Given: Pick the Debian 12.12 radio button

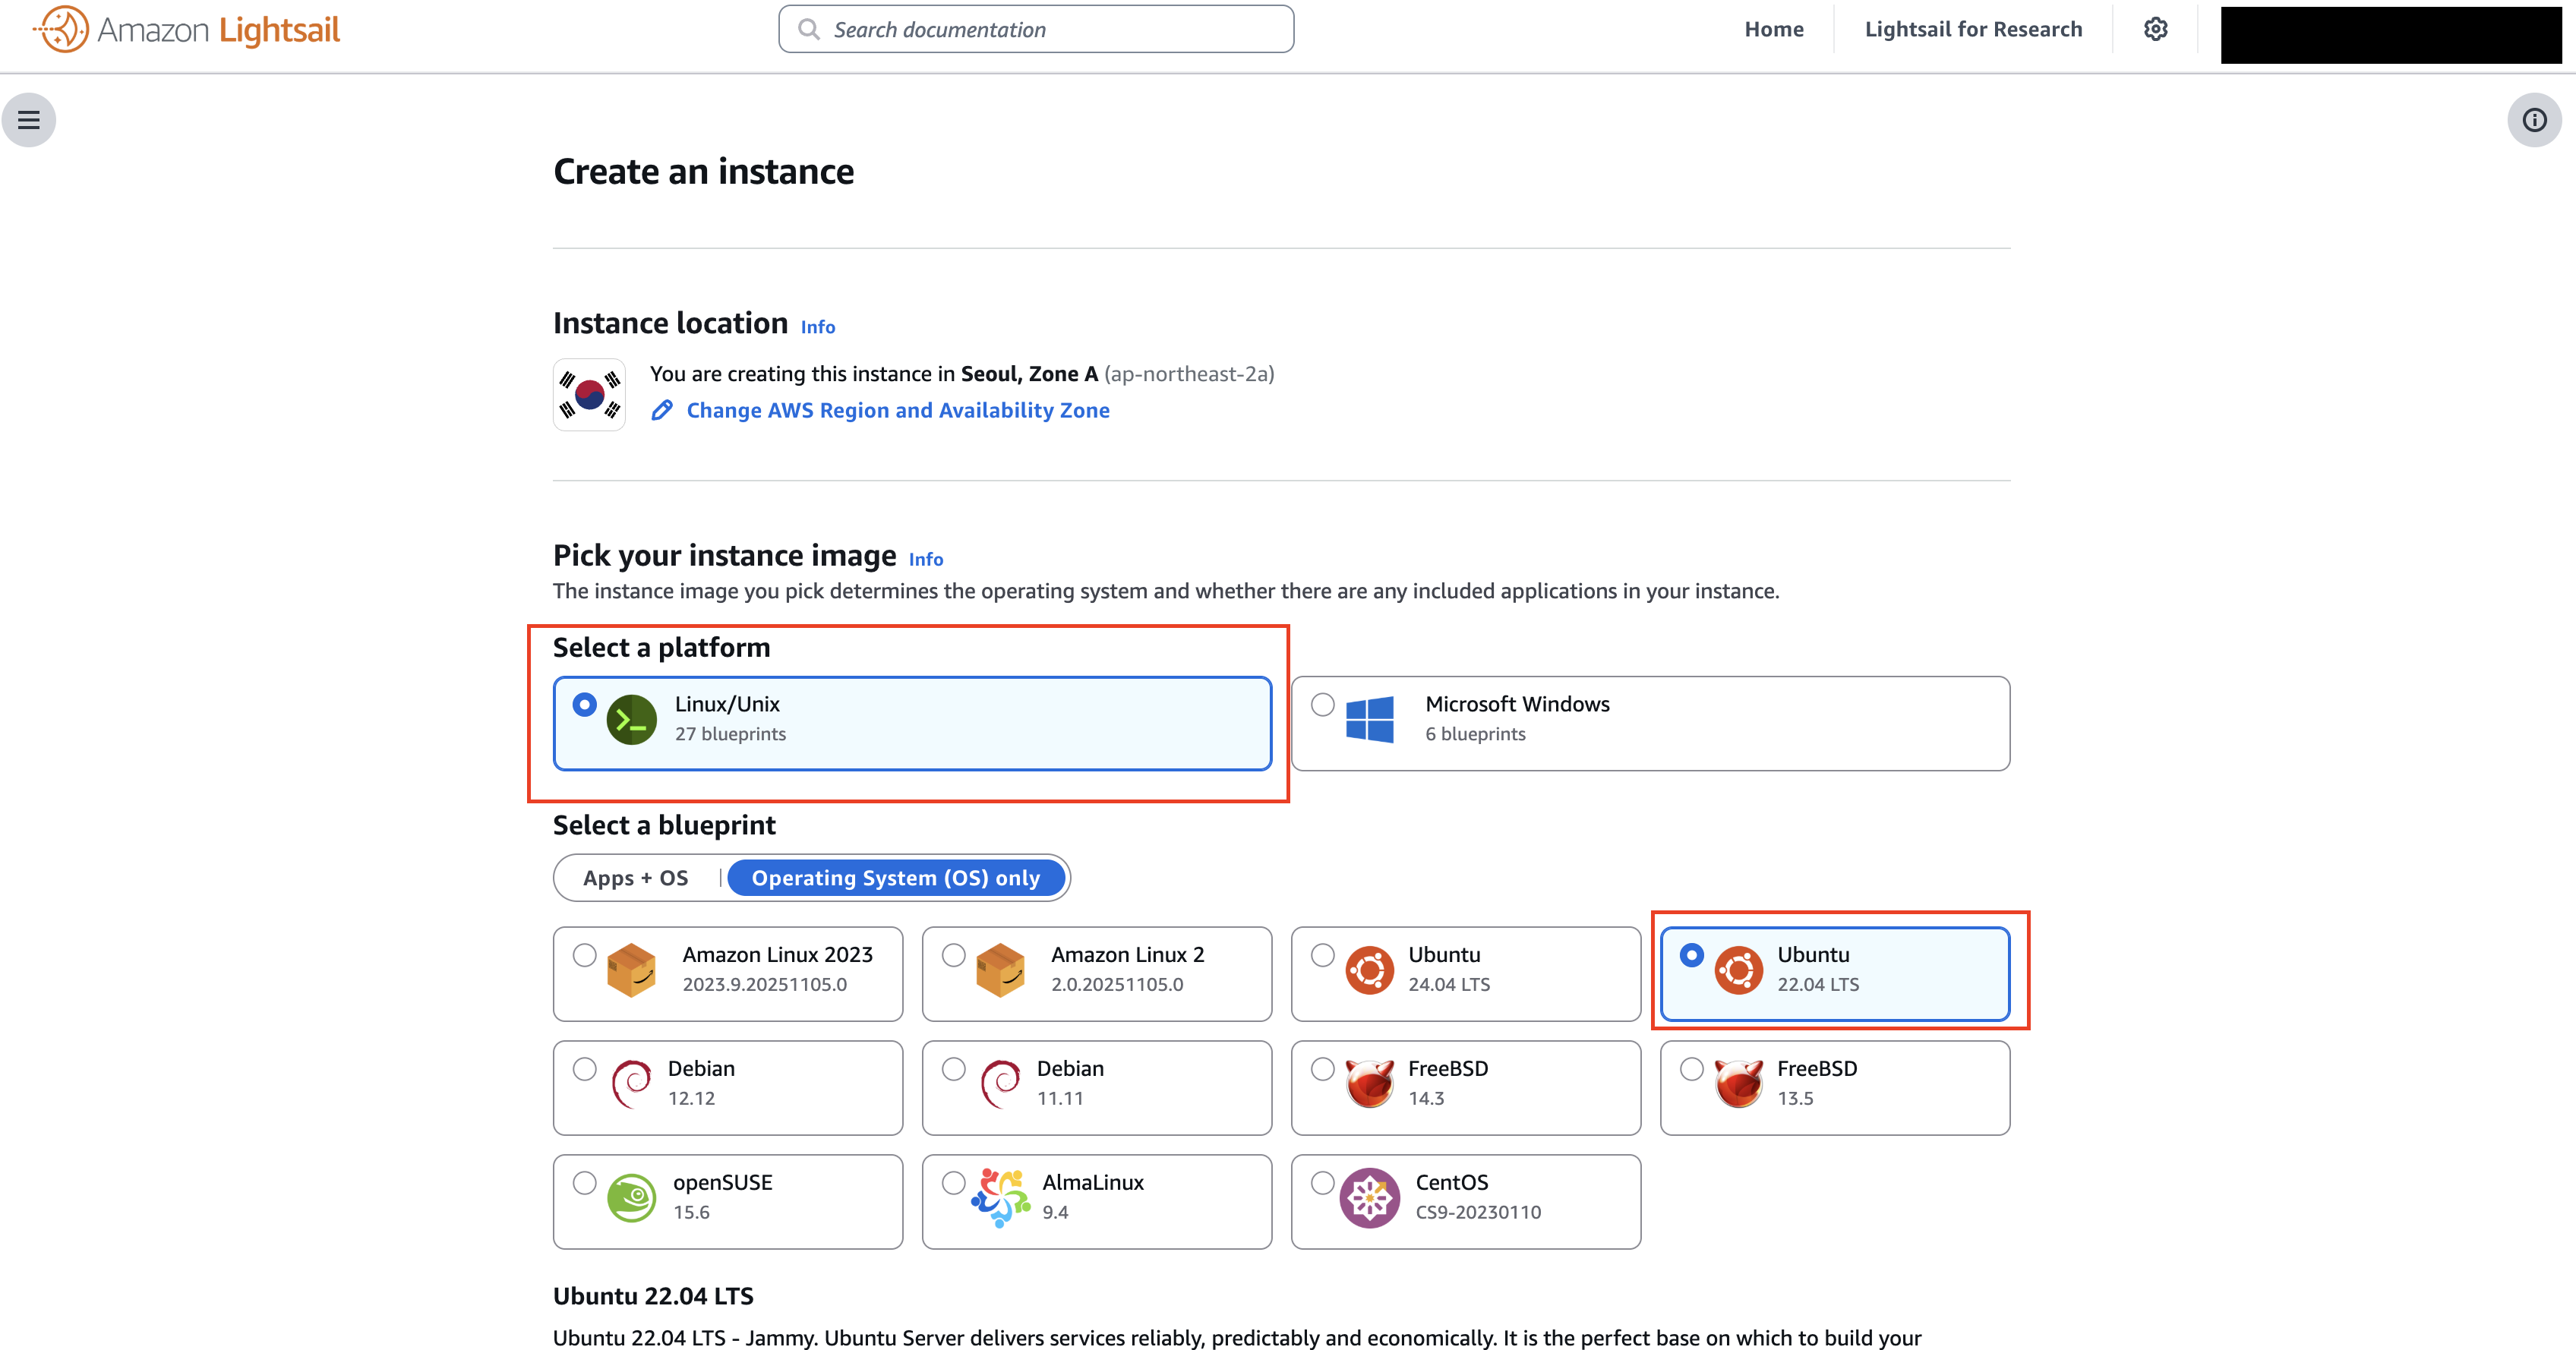Looking at the screenshot, I should click(585, 1069).
